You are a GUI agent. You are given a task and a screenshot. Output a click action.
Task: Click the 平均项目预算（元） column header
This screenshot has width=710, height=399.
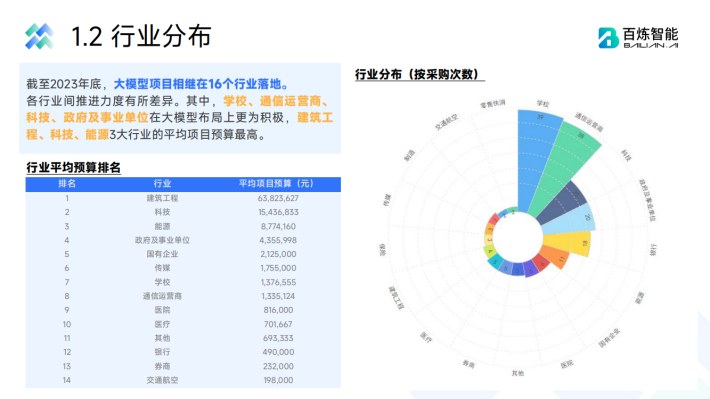(277, 183)
